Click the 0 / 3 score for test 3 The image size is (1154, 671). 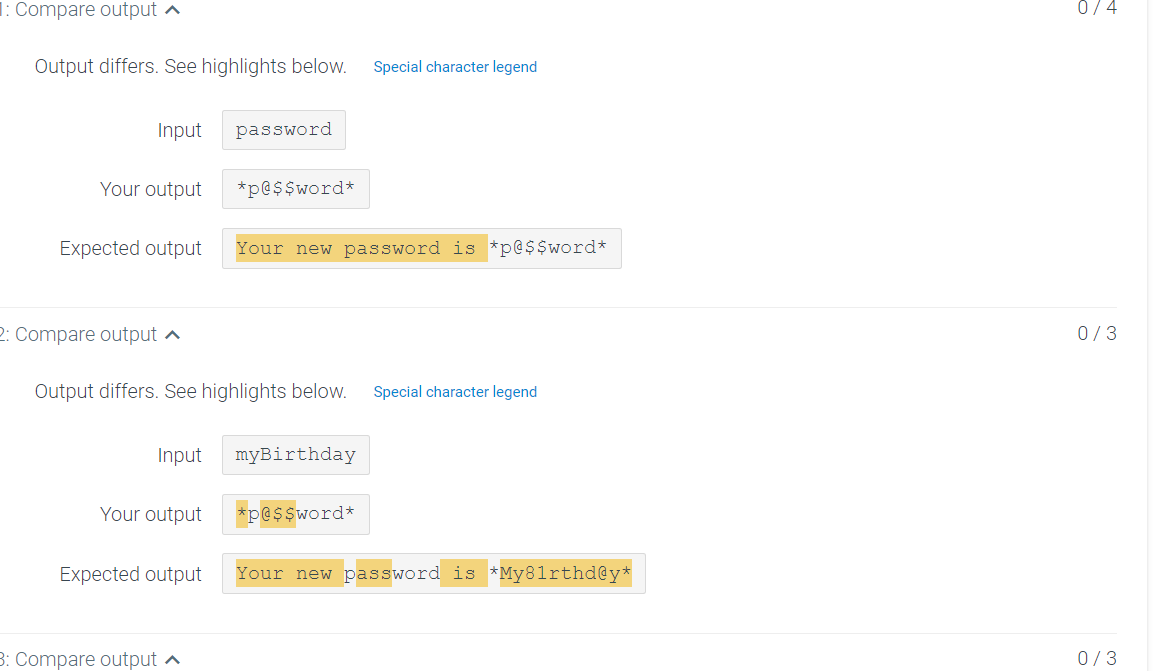click(x=1096, y=658)
